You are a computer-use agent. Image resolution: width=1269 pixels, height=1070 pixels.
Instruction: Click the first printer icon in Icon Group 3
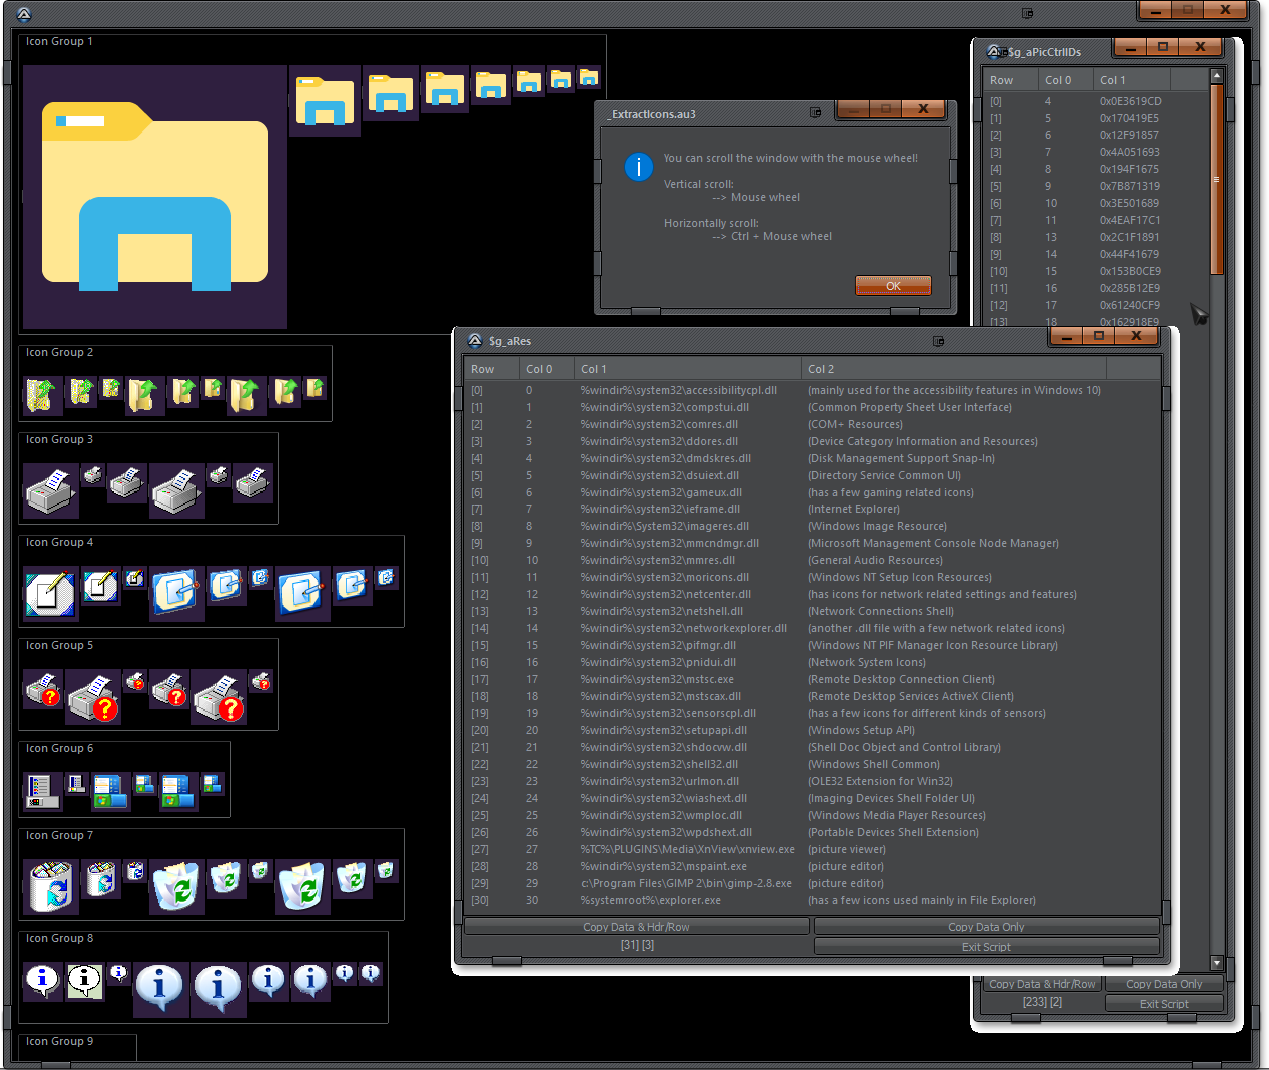click(49, 491)
